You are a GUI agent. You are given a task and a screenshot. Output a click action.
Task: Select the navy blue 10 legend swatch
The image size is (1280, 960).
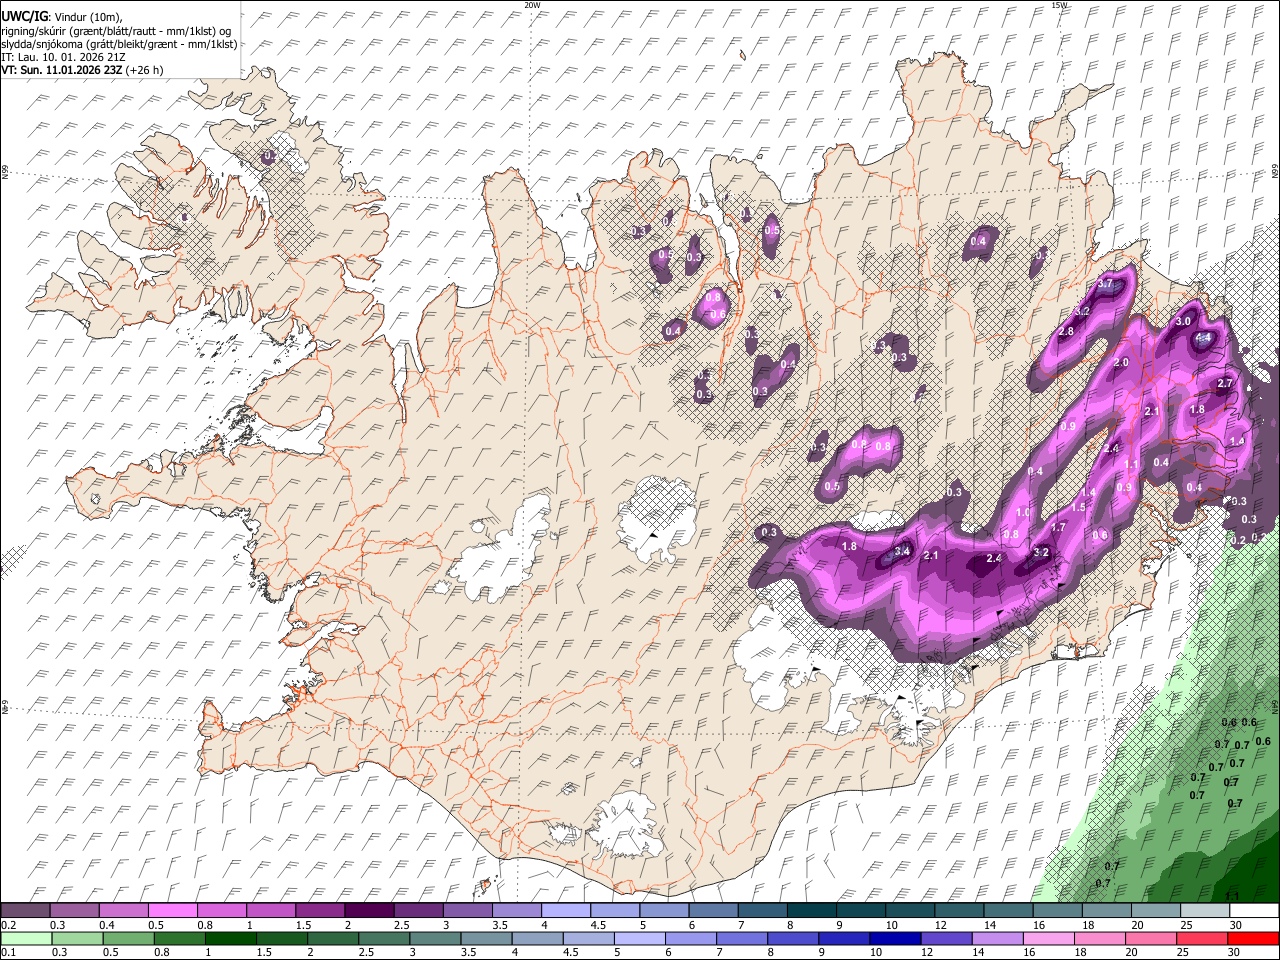pos(893,938)
